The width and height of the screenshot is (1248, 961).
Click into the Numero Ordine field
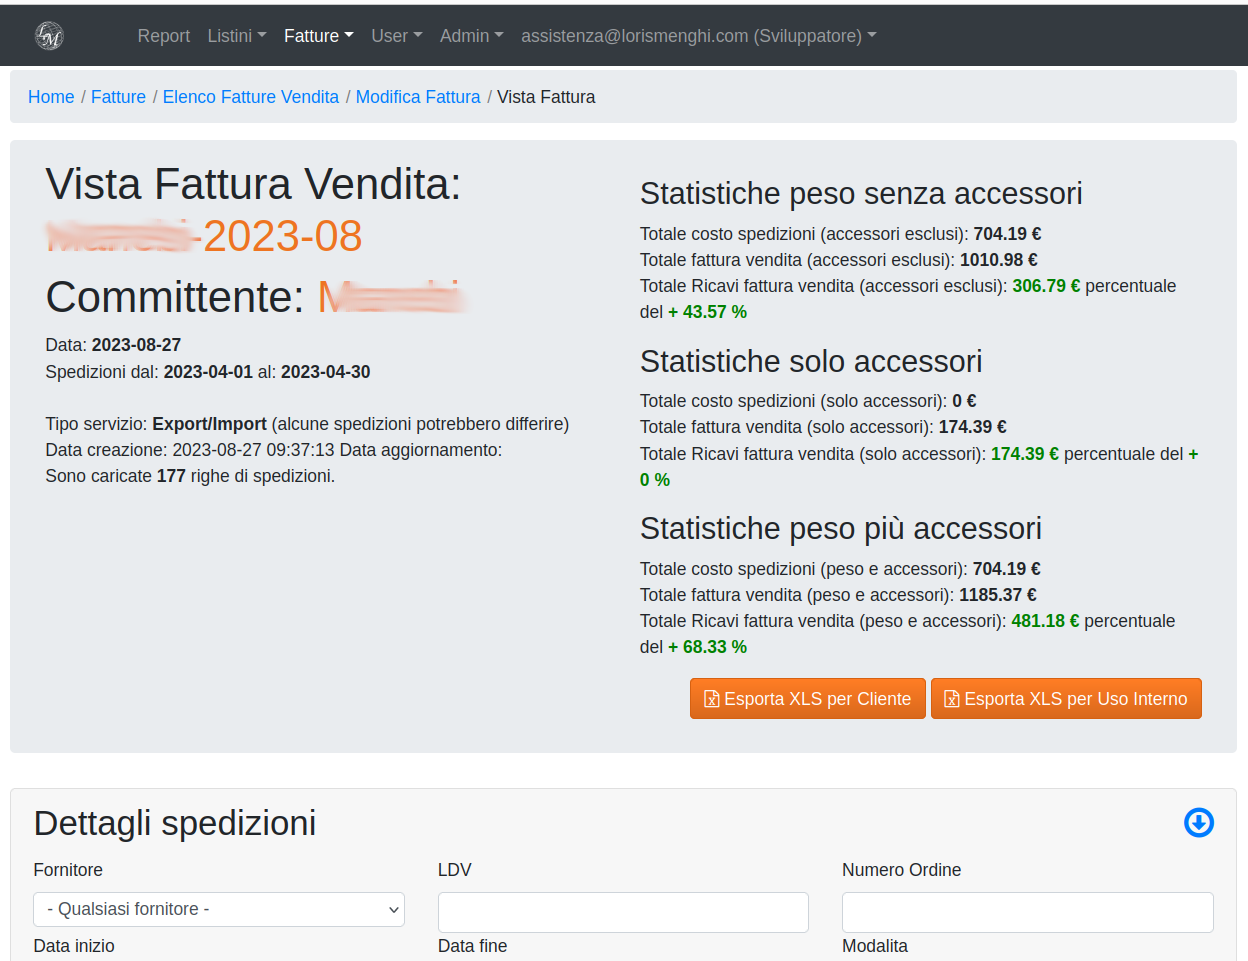(1027, 912)
